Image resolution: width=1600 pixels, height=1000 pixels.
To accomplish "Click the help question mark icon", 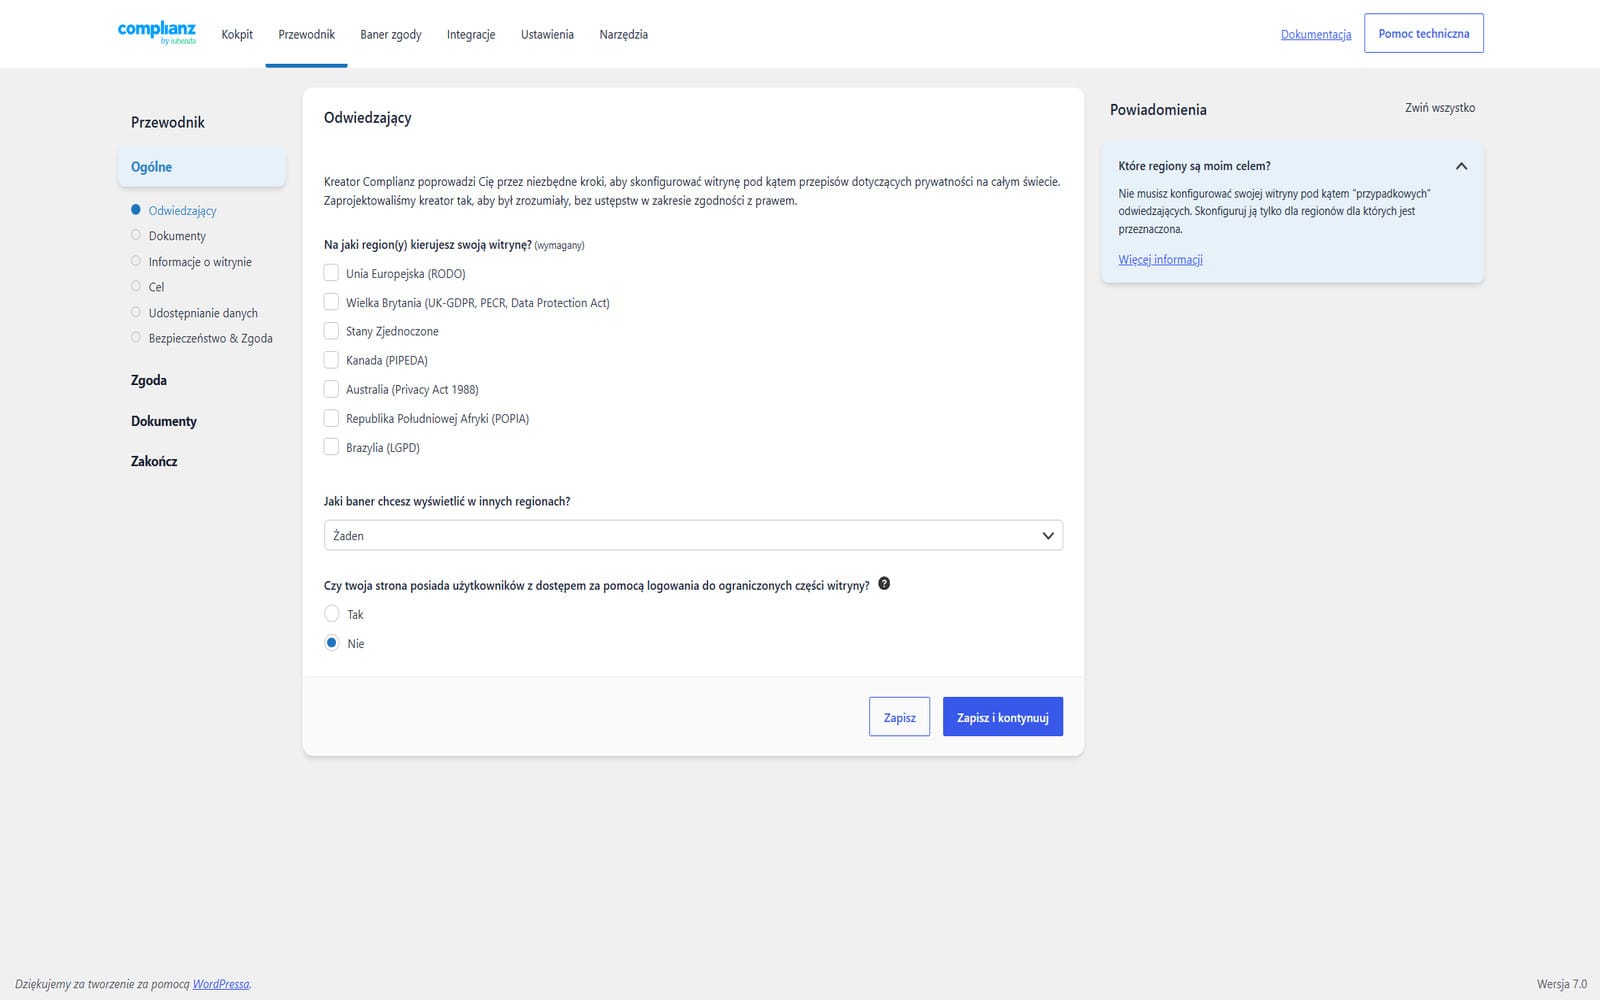I will click(884, 584).
